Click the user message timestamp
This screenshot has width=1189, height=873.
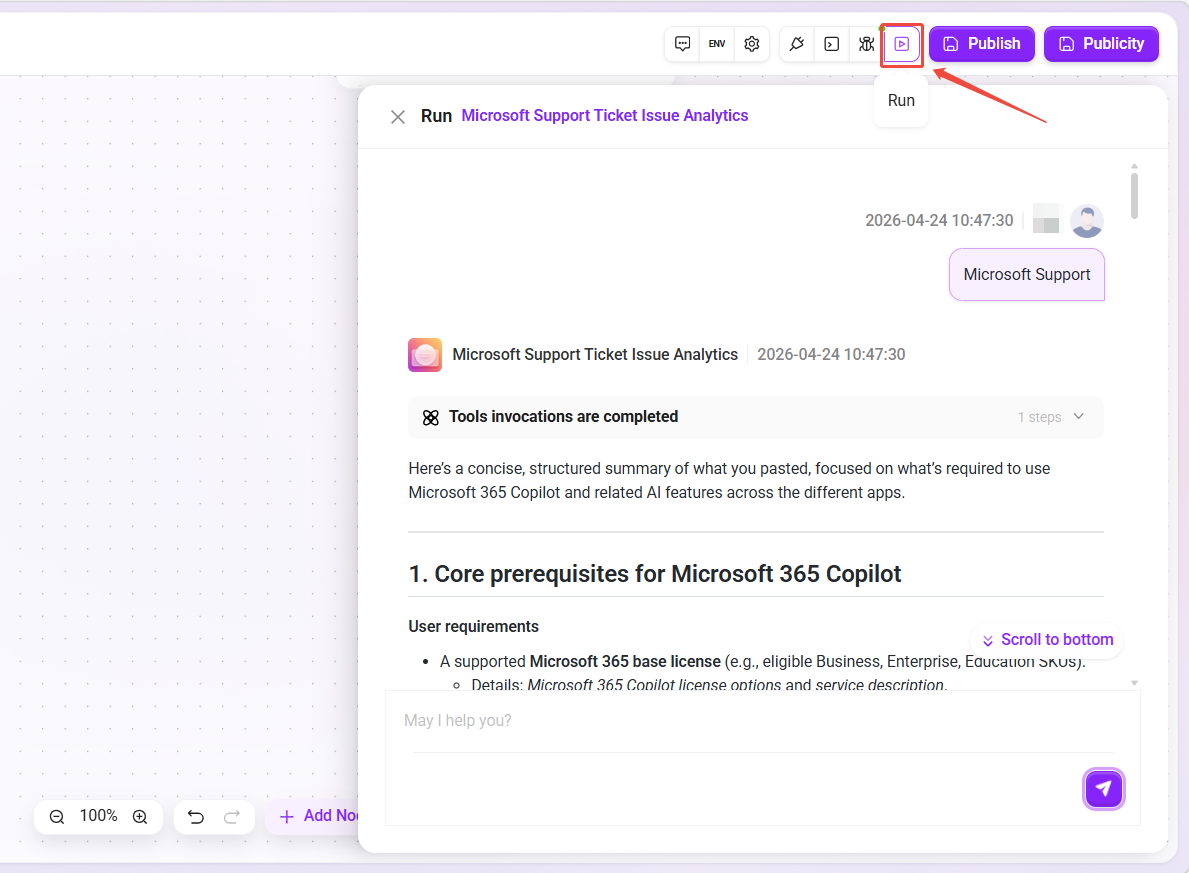pyautogui.click(x=939, y=221)
